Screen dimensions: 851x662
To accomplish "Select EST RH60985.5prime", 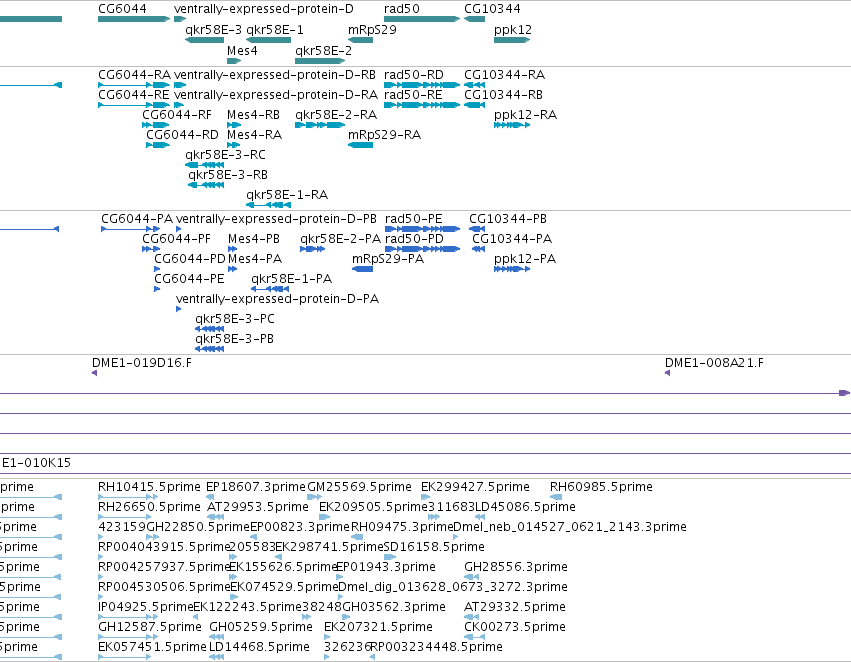I will click(x=601, y=487).
